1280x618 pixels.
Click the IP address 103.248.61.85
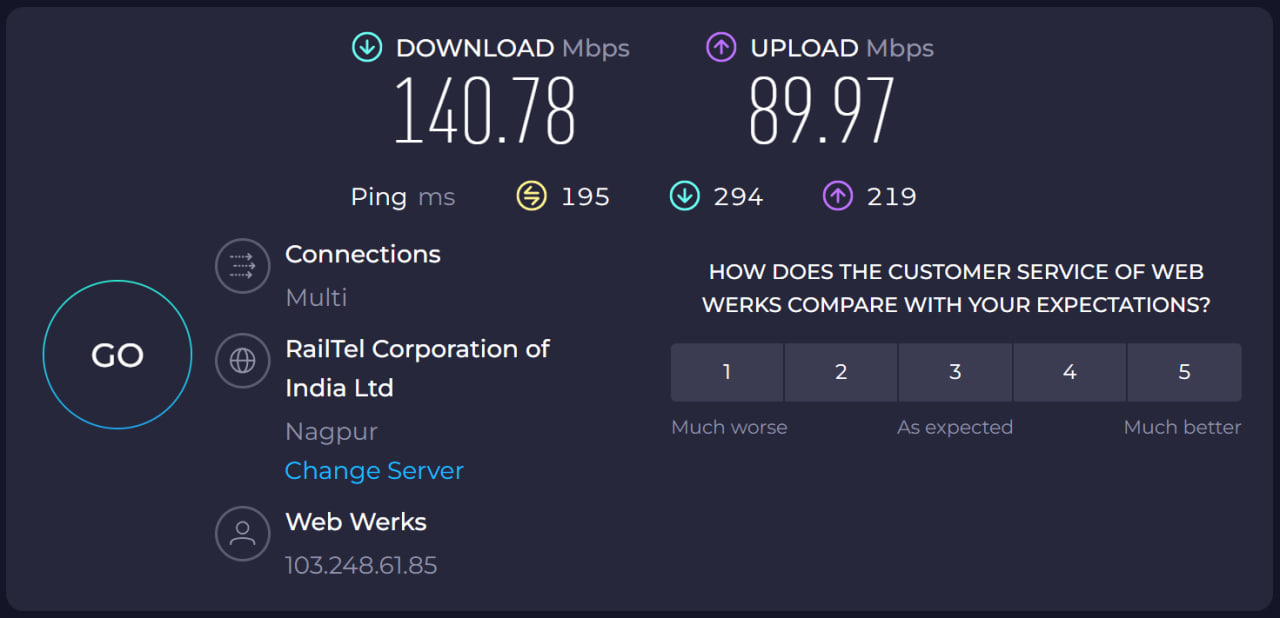coord(361,565)
